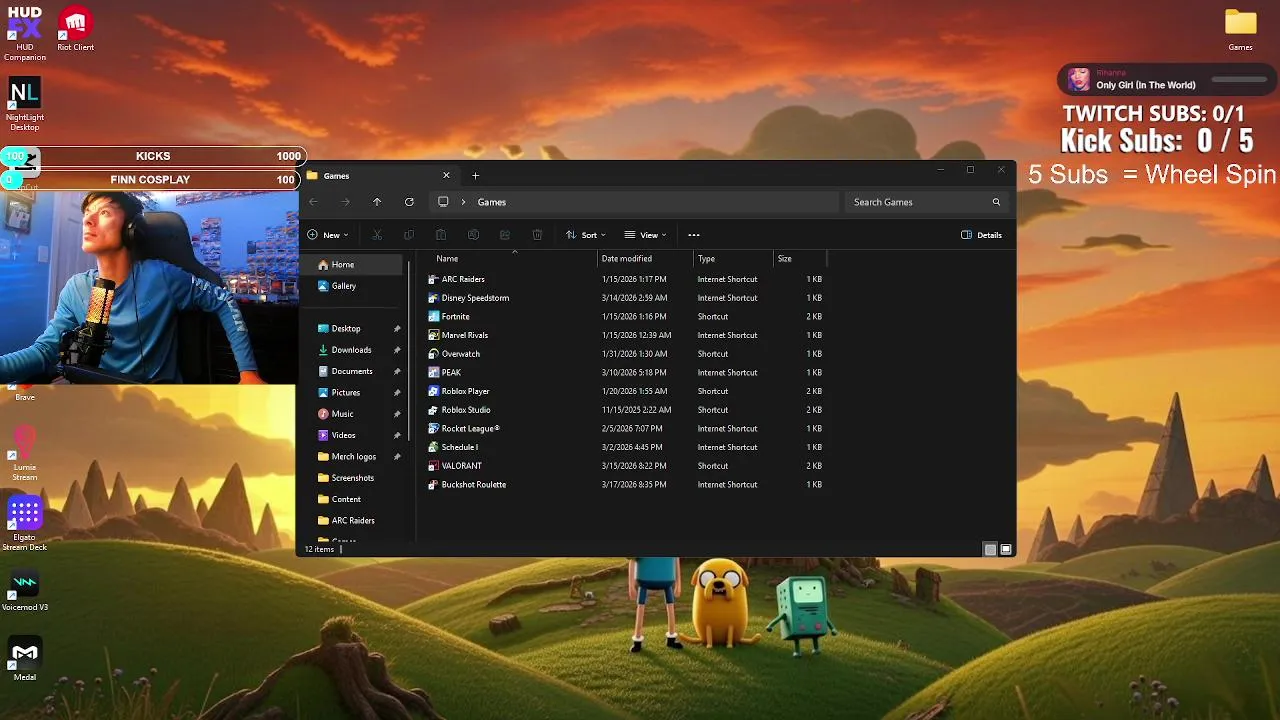1280x720 pixels.
Task: Go back in File Explorer
Action: (x=313, y=202)
